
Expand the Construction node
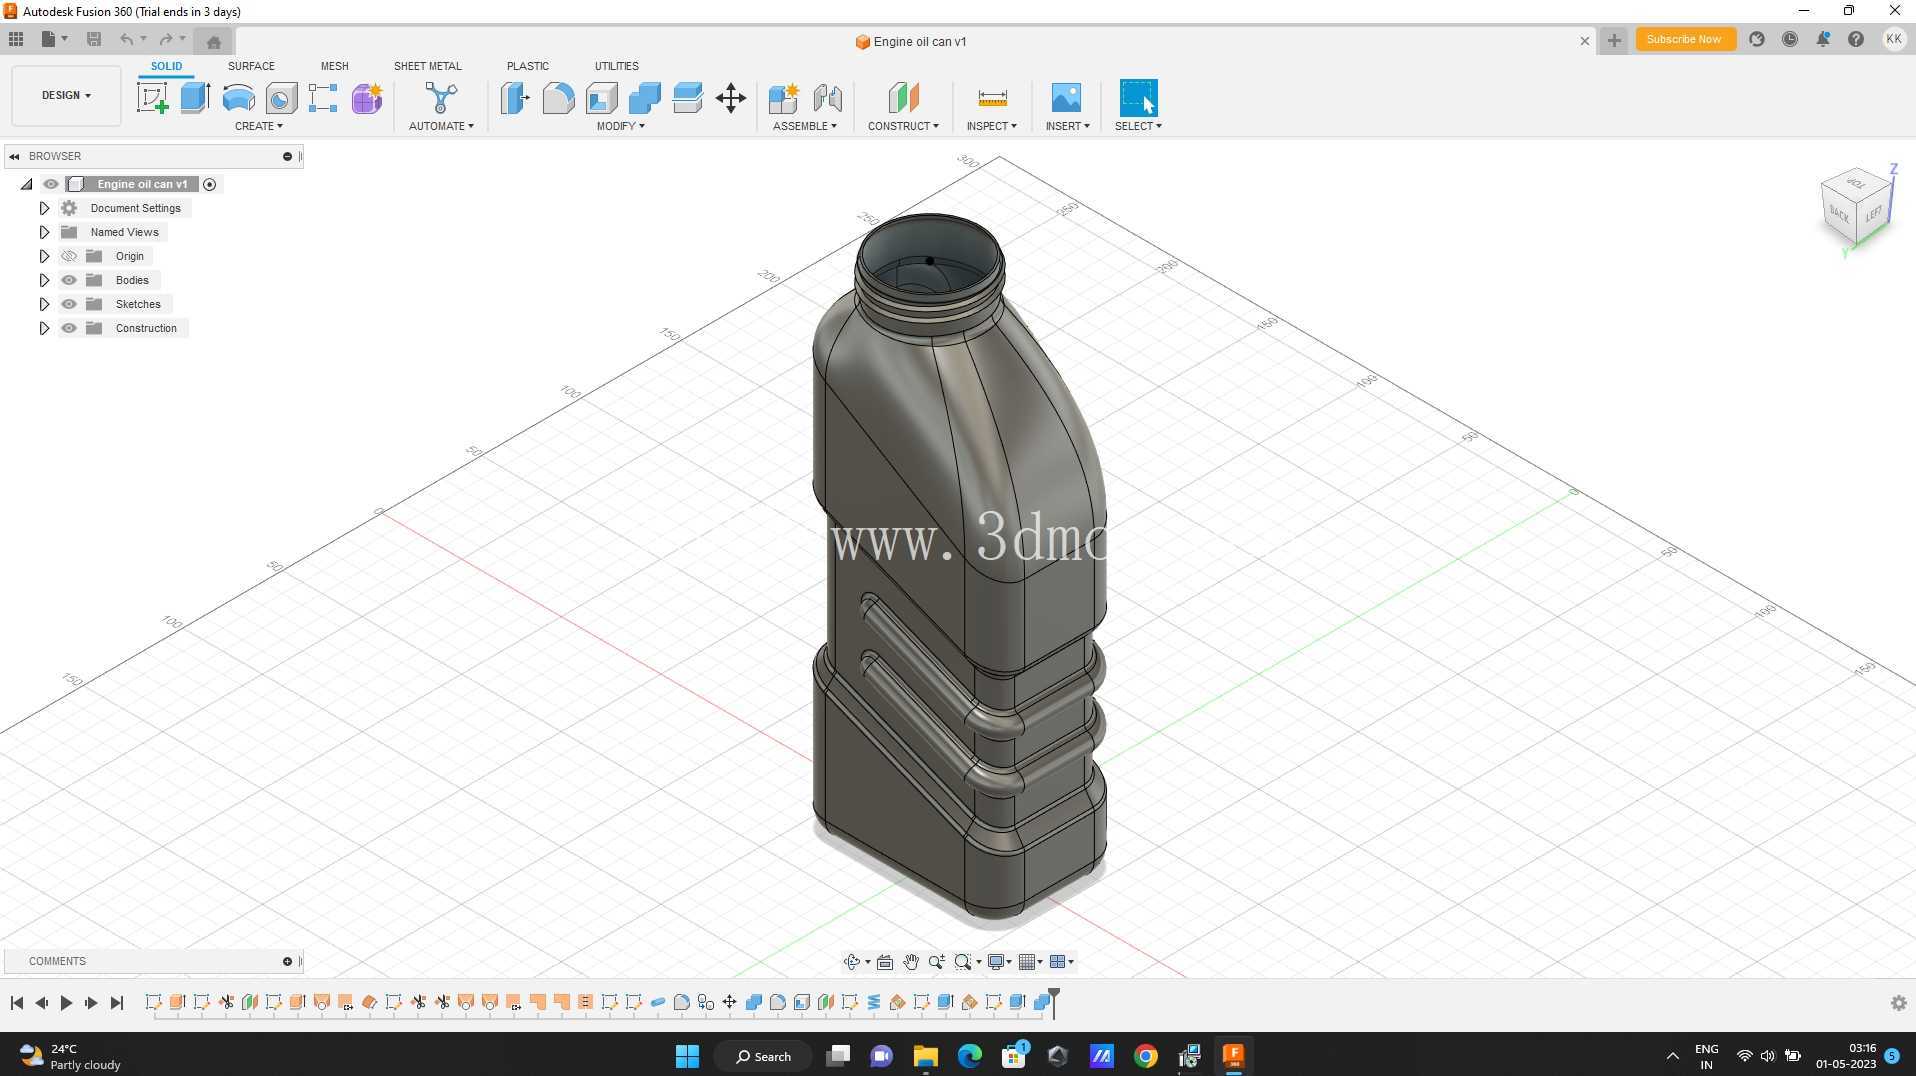pos(44,328)
